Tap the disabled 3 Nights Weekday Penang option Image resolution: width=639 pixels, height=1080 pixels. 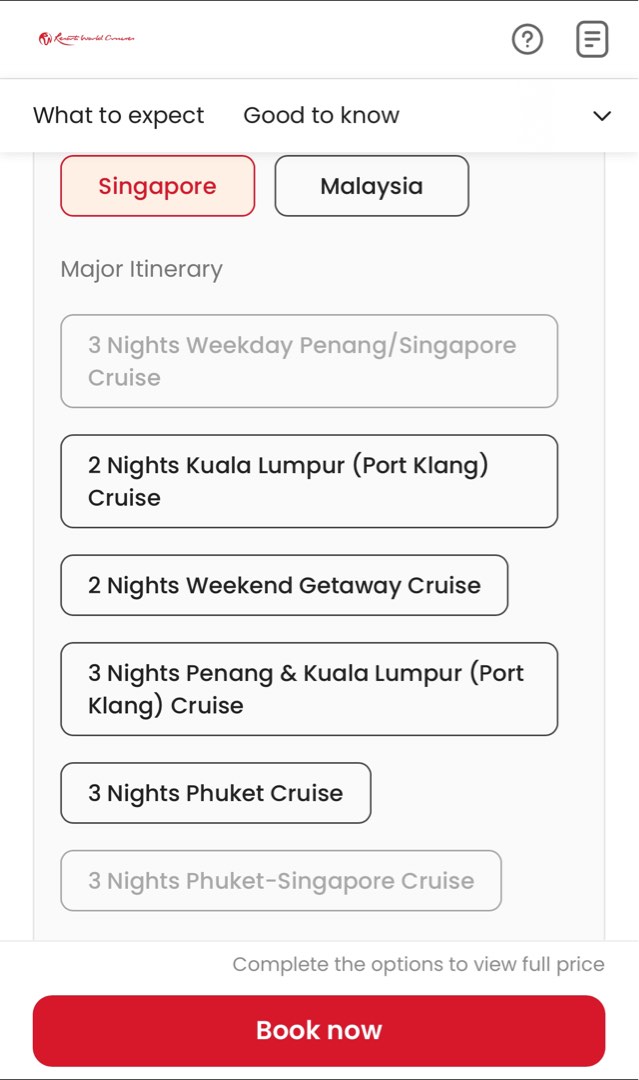coord(309,361)
